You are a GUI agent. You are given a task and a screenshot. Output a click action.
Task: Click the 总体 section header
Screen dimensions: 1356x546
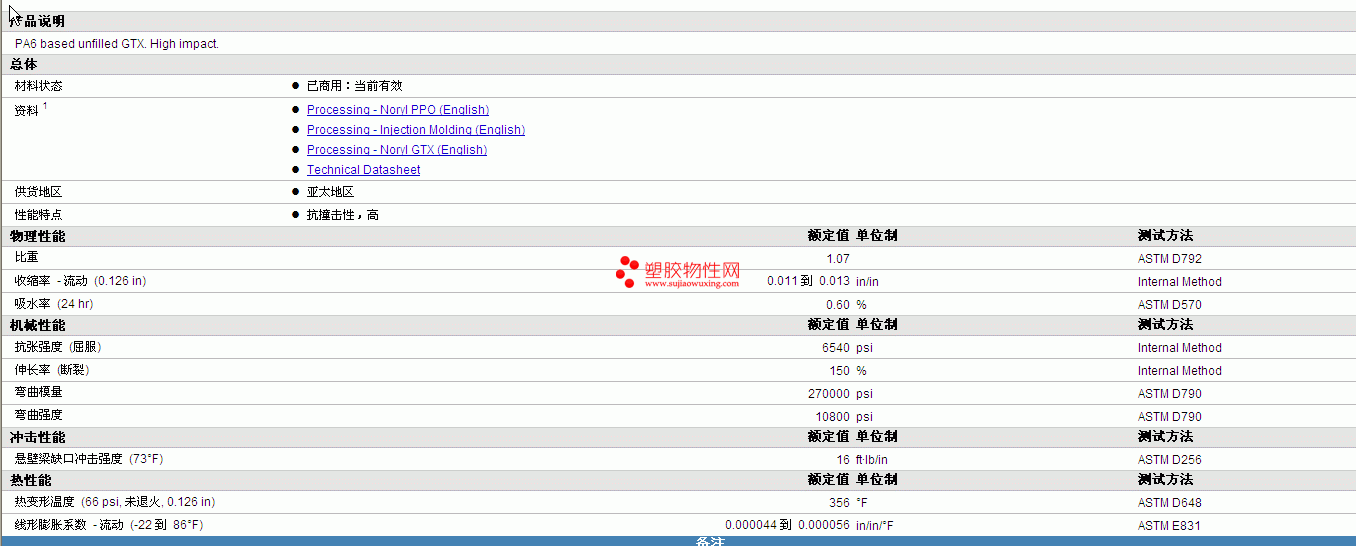tap(24, 64)
